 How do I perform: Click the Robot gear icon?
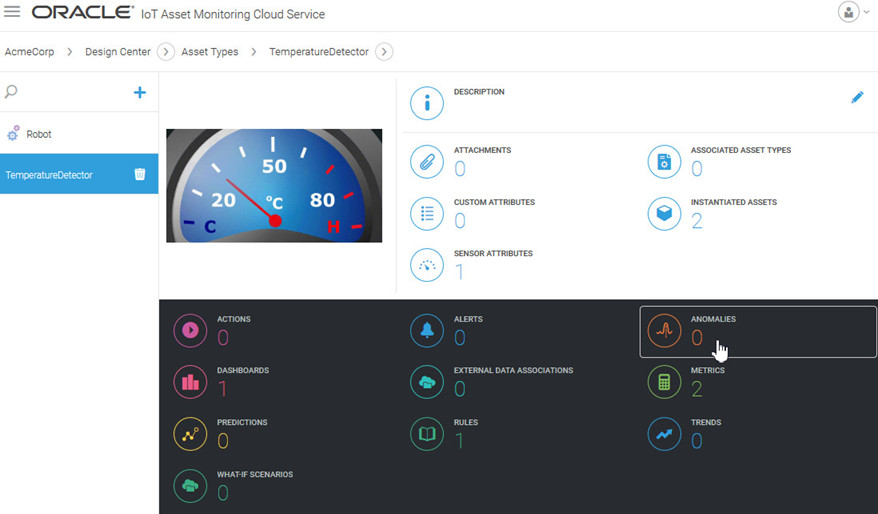pyautogui.click(x=13, y=133)
